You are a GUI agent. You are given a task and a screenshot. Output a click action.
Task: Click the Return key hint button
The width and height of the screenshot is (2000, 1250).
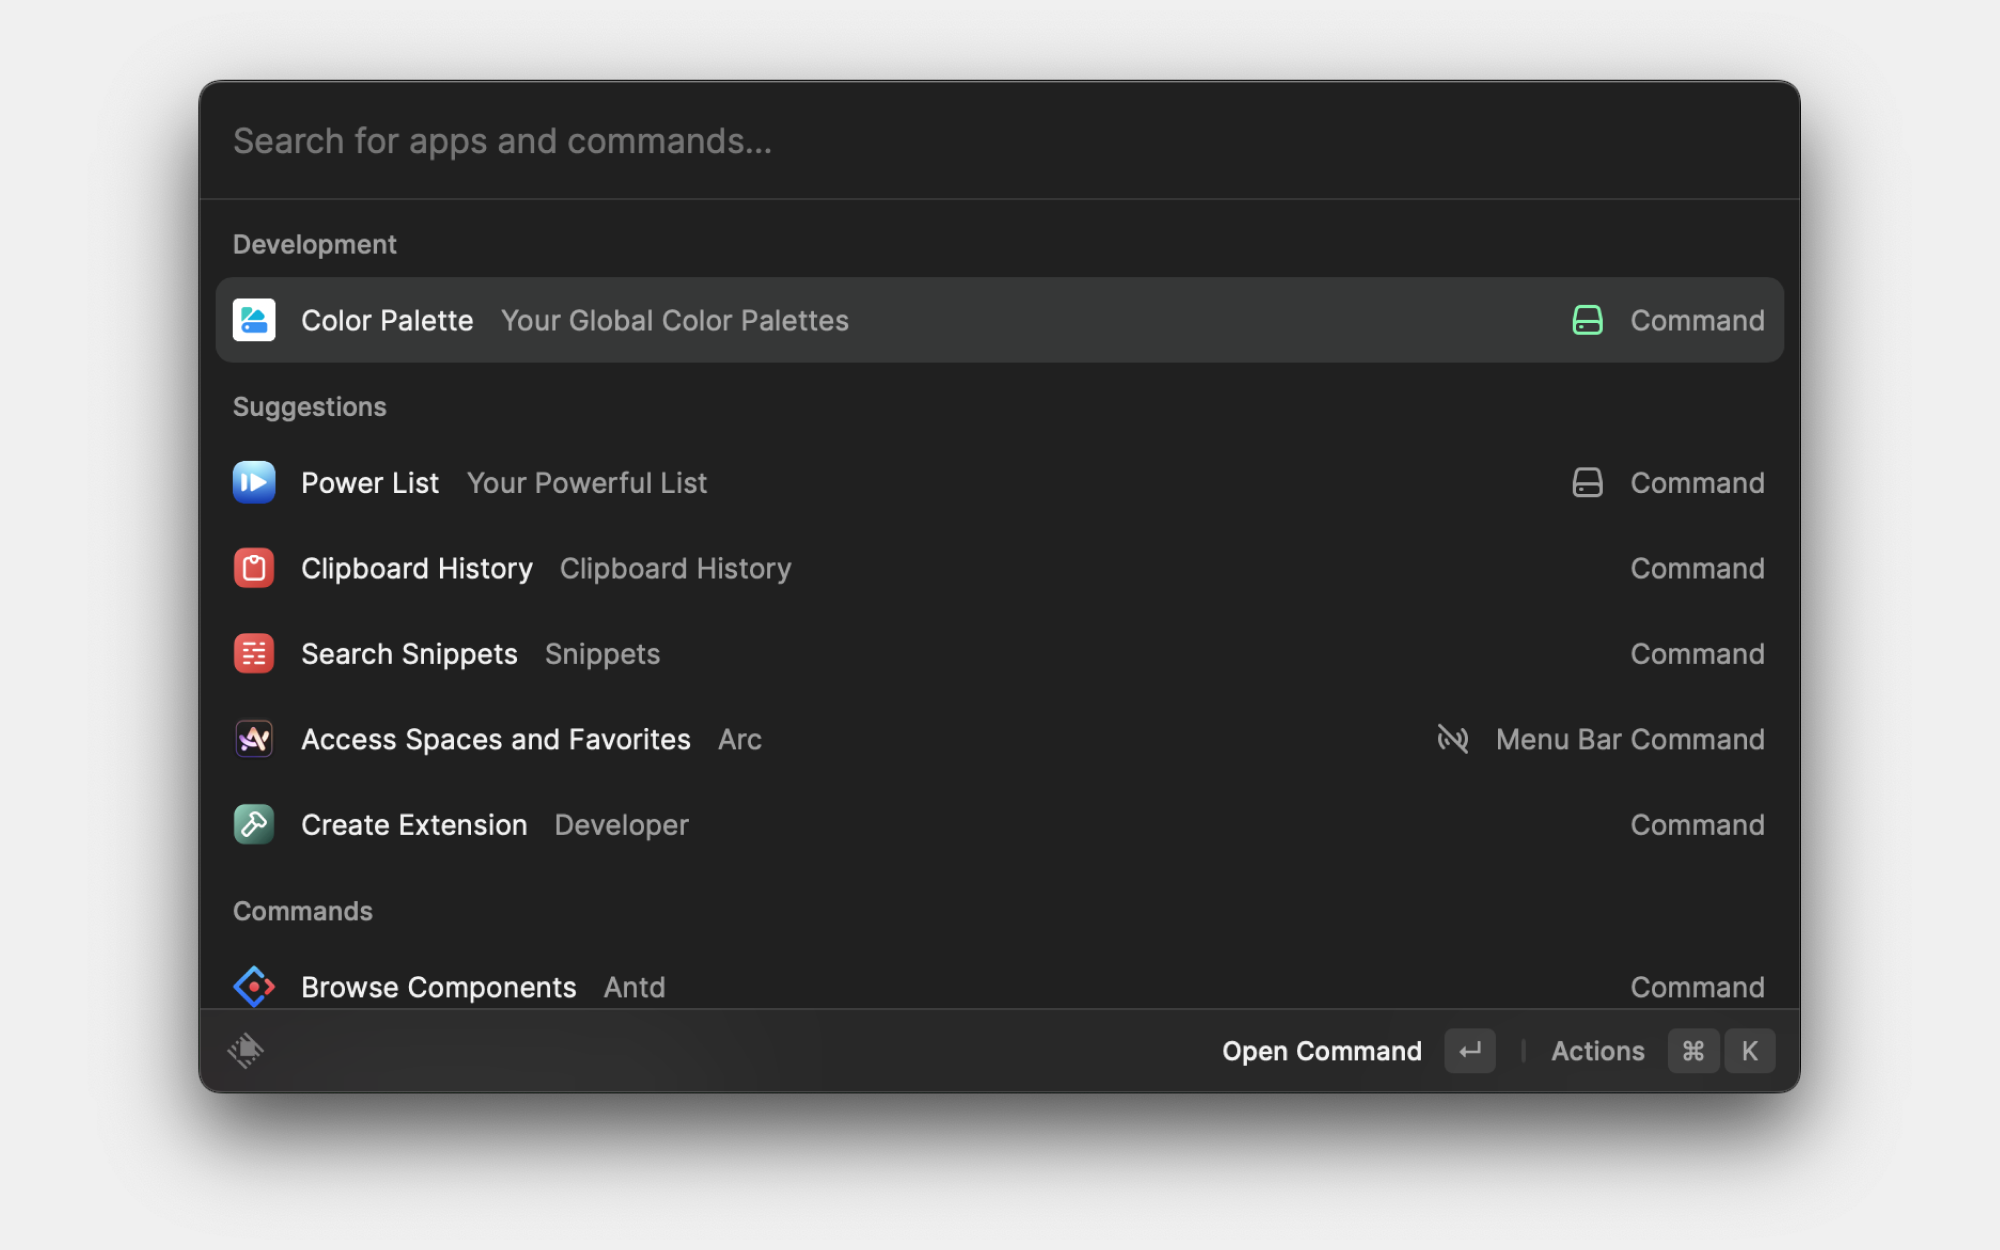coord(1469,1051)
